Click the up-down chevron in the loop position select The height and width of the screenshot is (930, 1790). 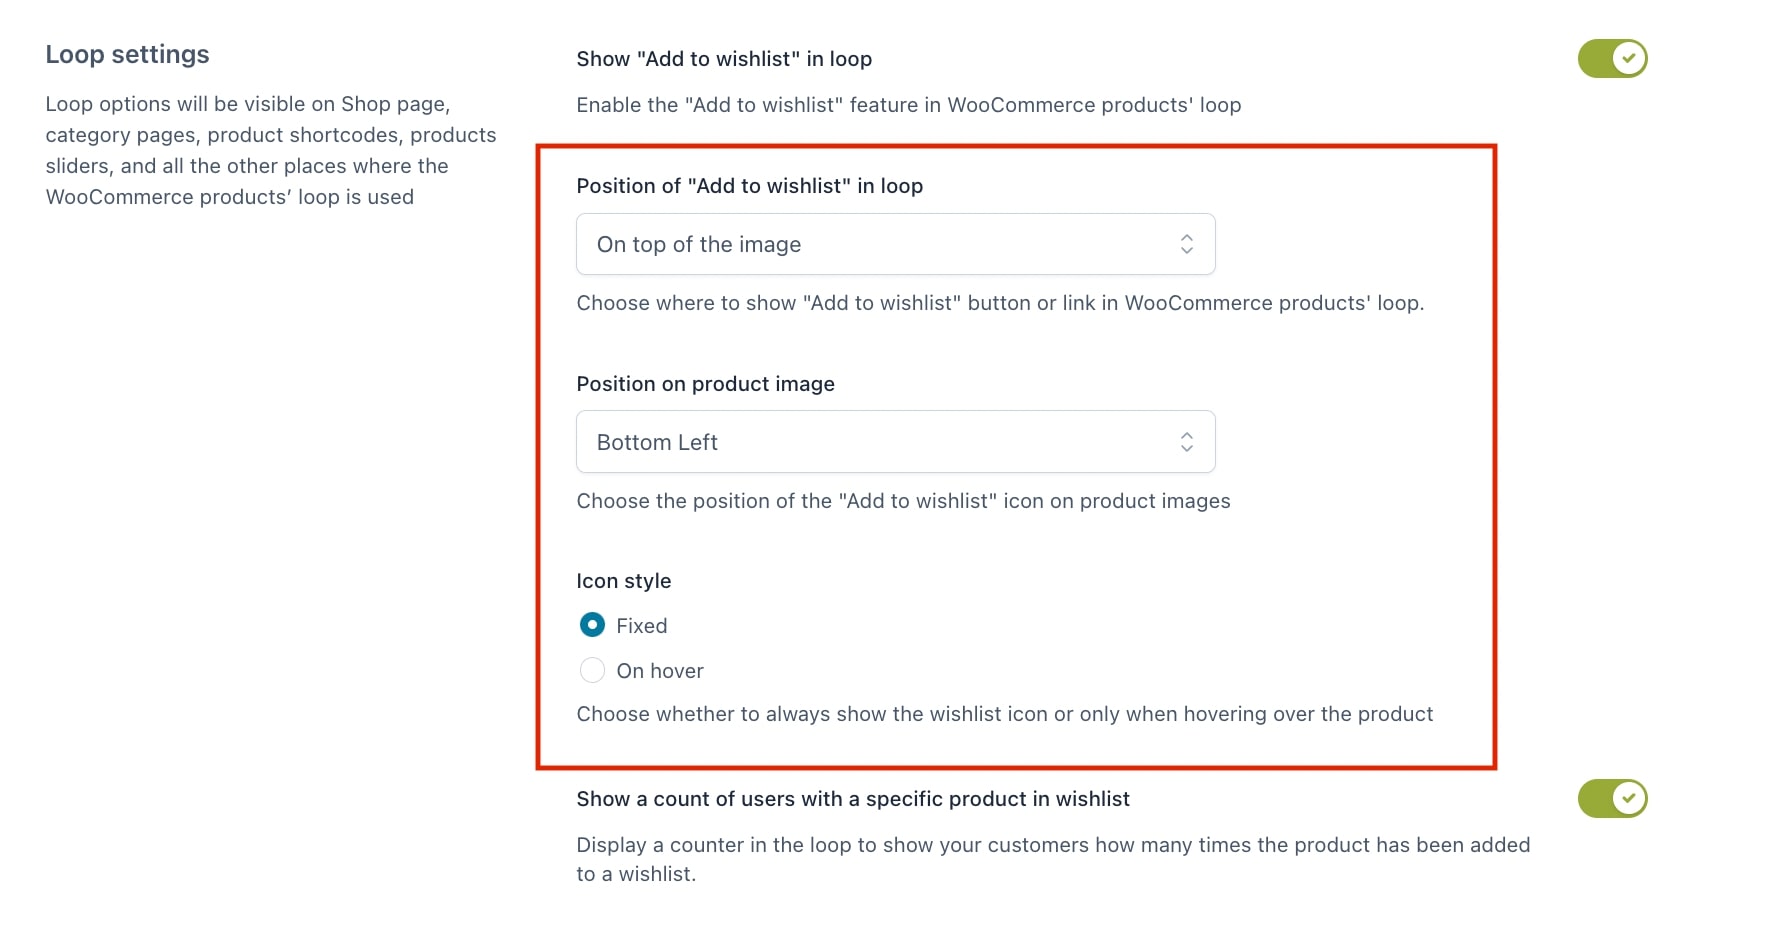tap(1186, 244)
